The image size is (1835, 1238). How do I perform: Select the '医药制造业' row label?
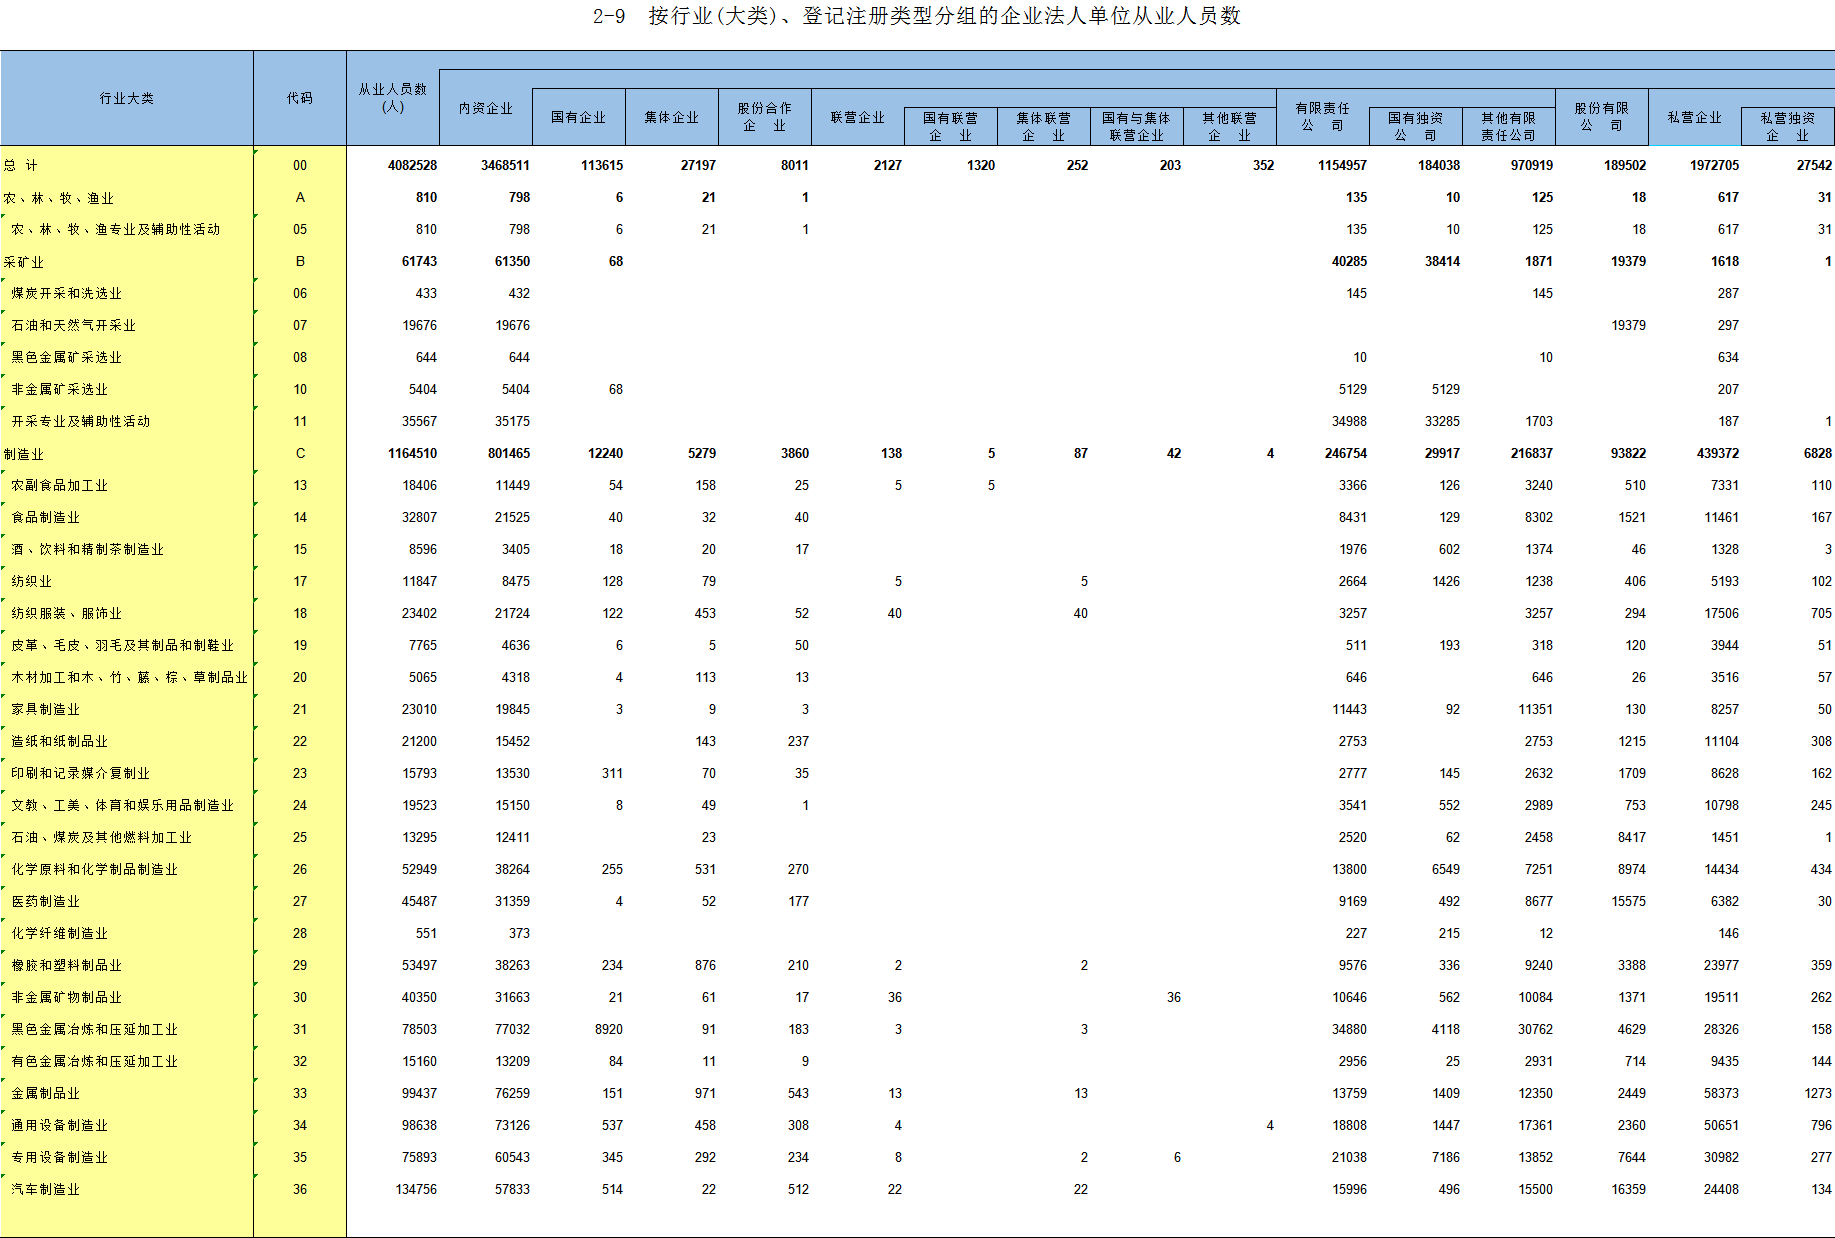click(45, 901)
